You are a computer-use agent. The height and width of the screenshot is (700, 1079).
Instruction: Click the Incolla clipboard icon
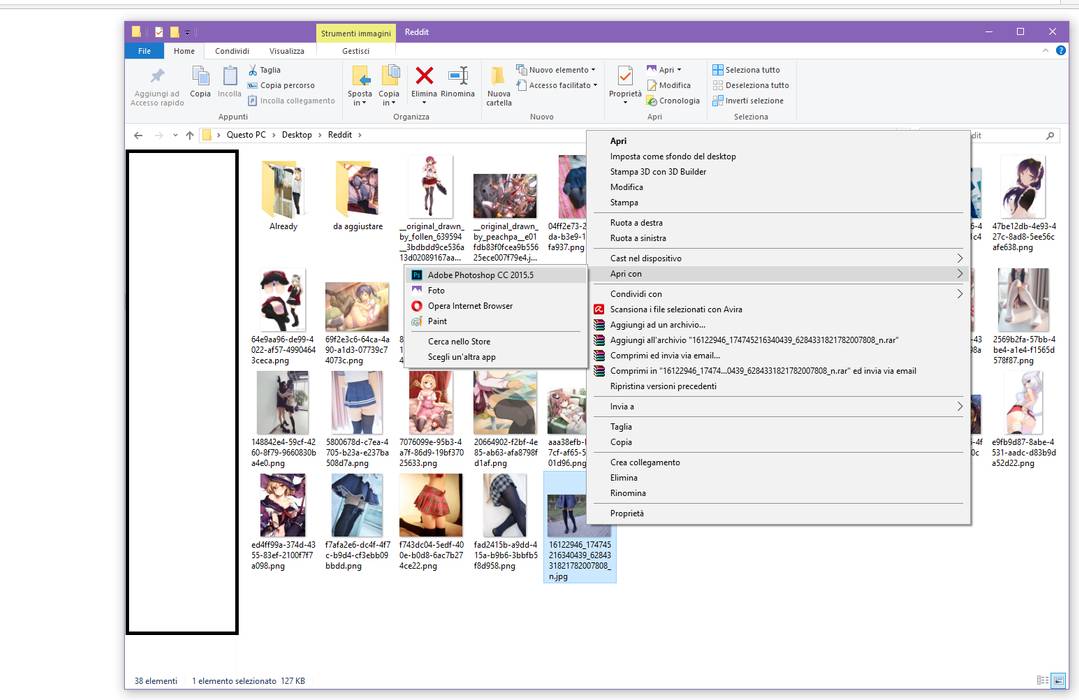(x=229, y=81)
